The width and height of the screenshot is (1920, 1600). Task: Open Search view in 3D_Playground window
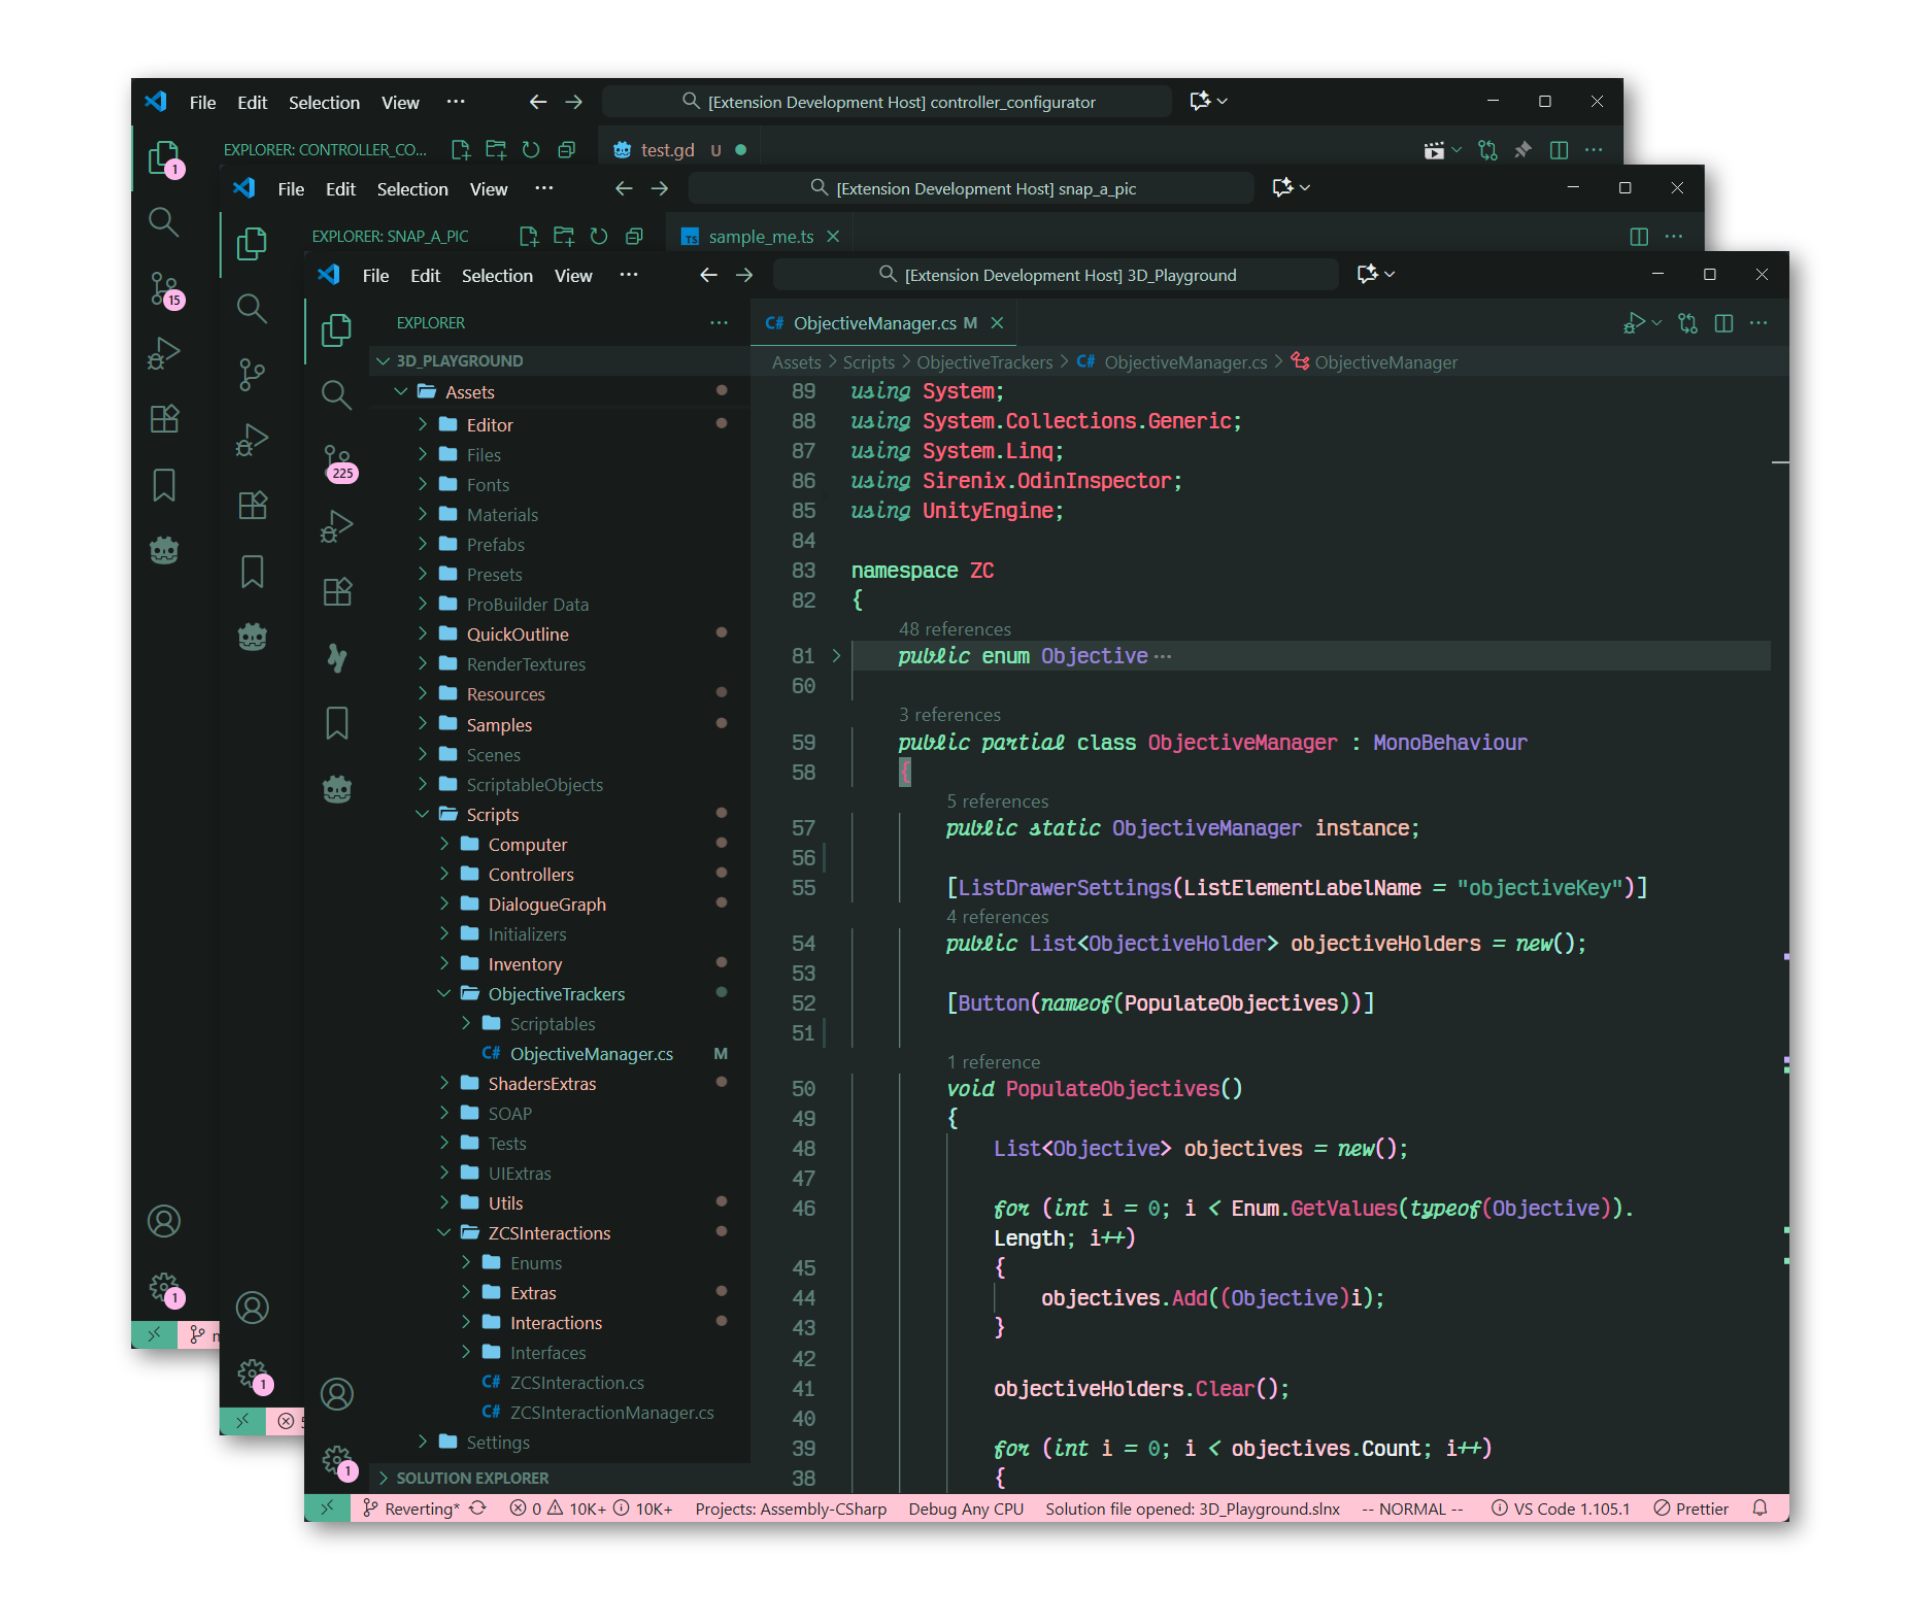point(336,395)
